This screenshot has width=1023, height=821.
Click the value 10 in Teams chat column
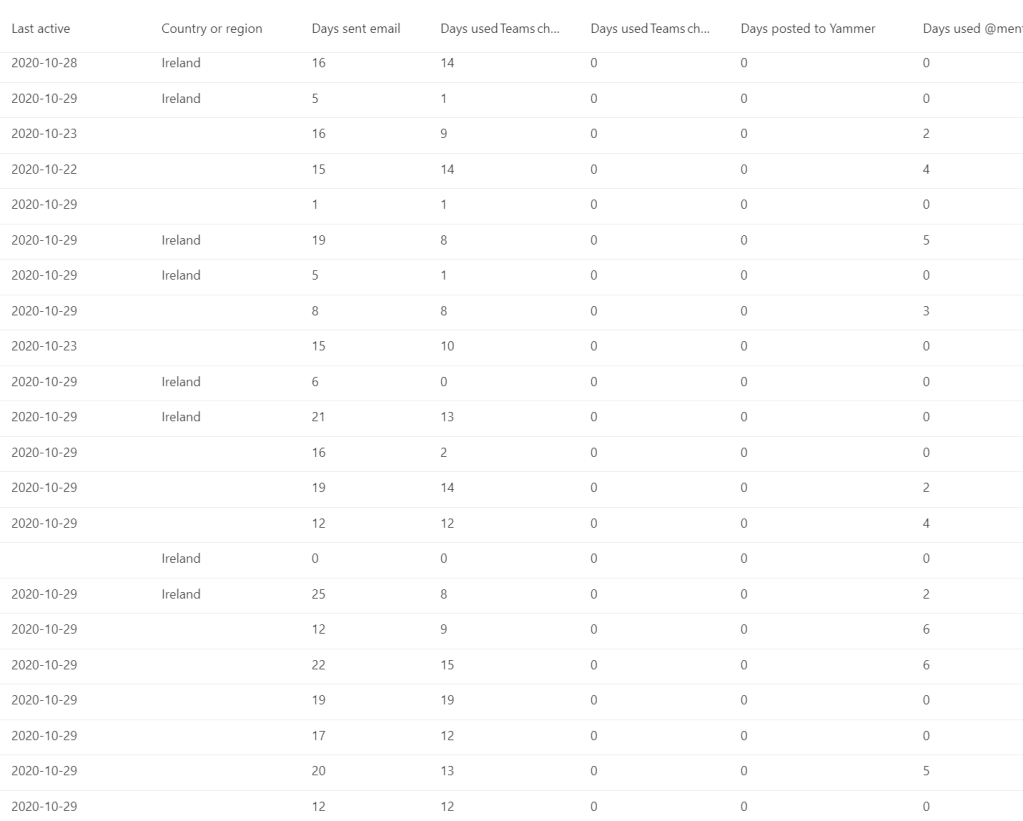447,346
